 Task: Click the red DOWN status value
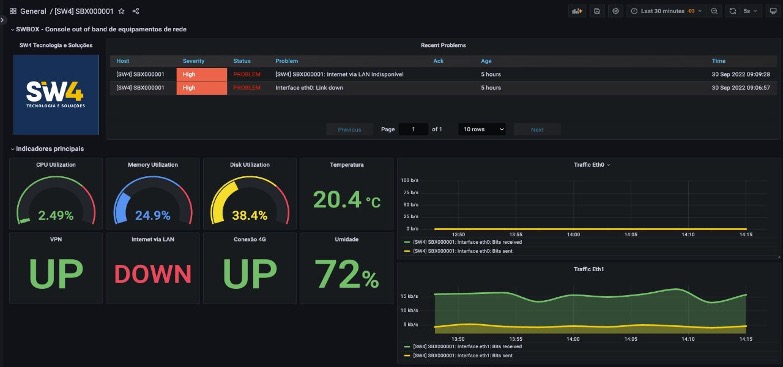153,274
